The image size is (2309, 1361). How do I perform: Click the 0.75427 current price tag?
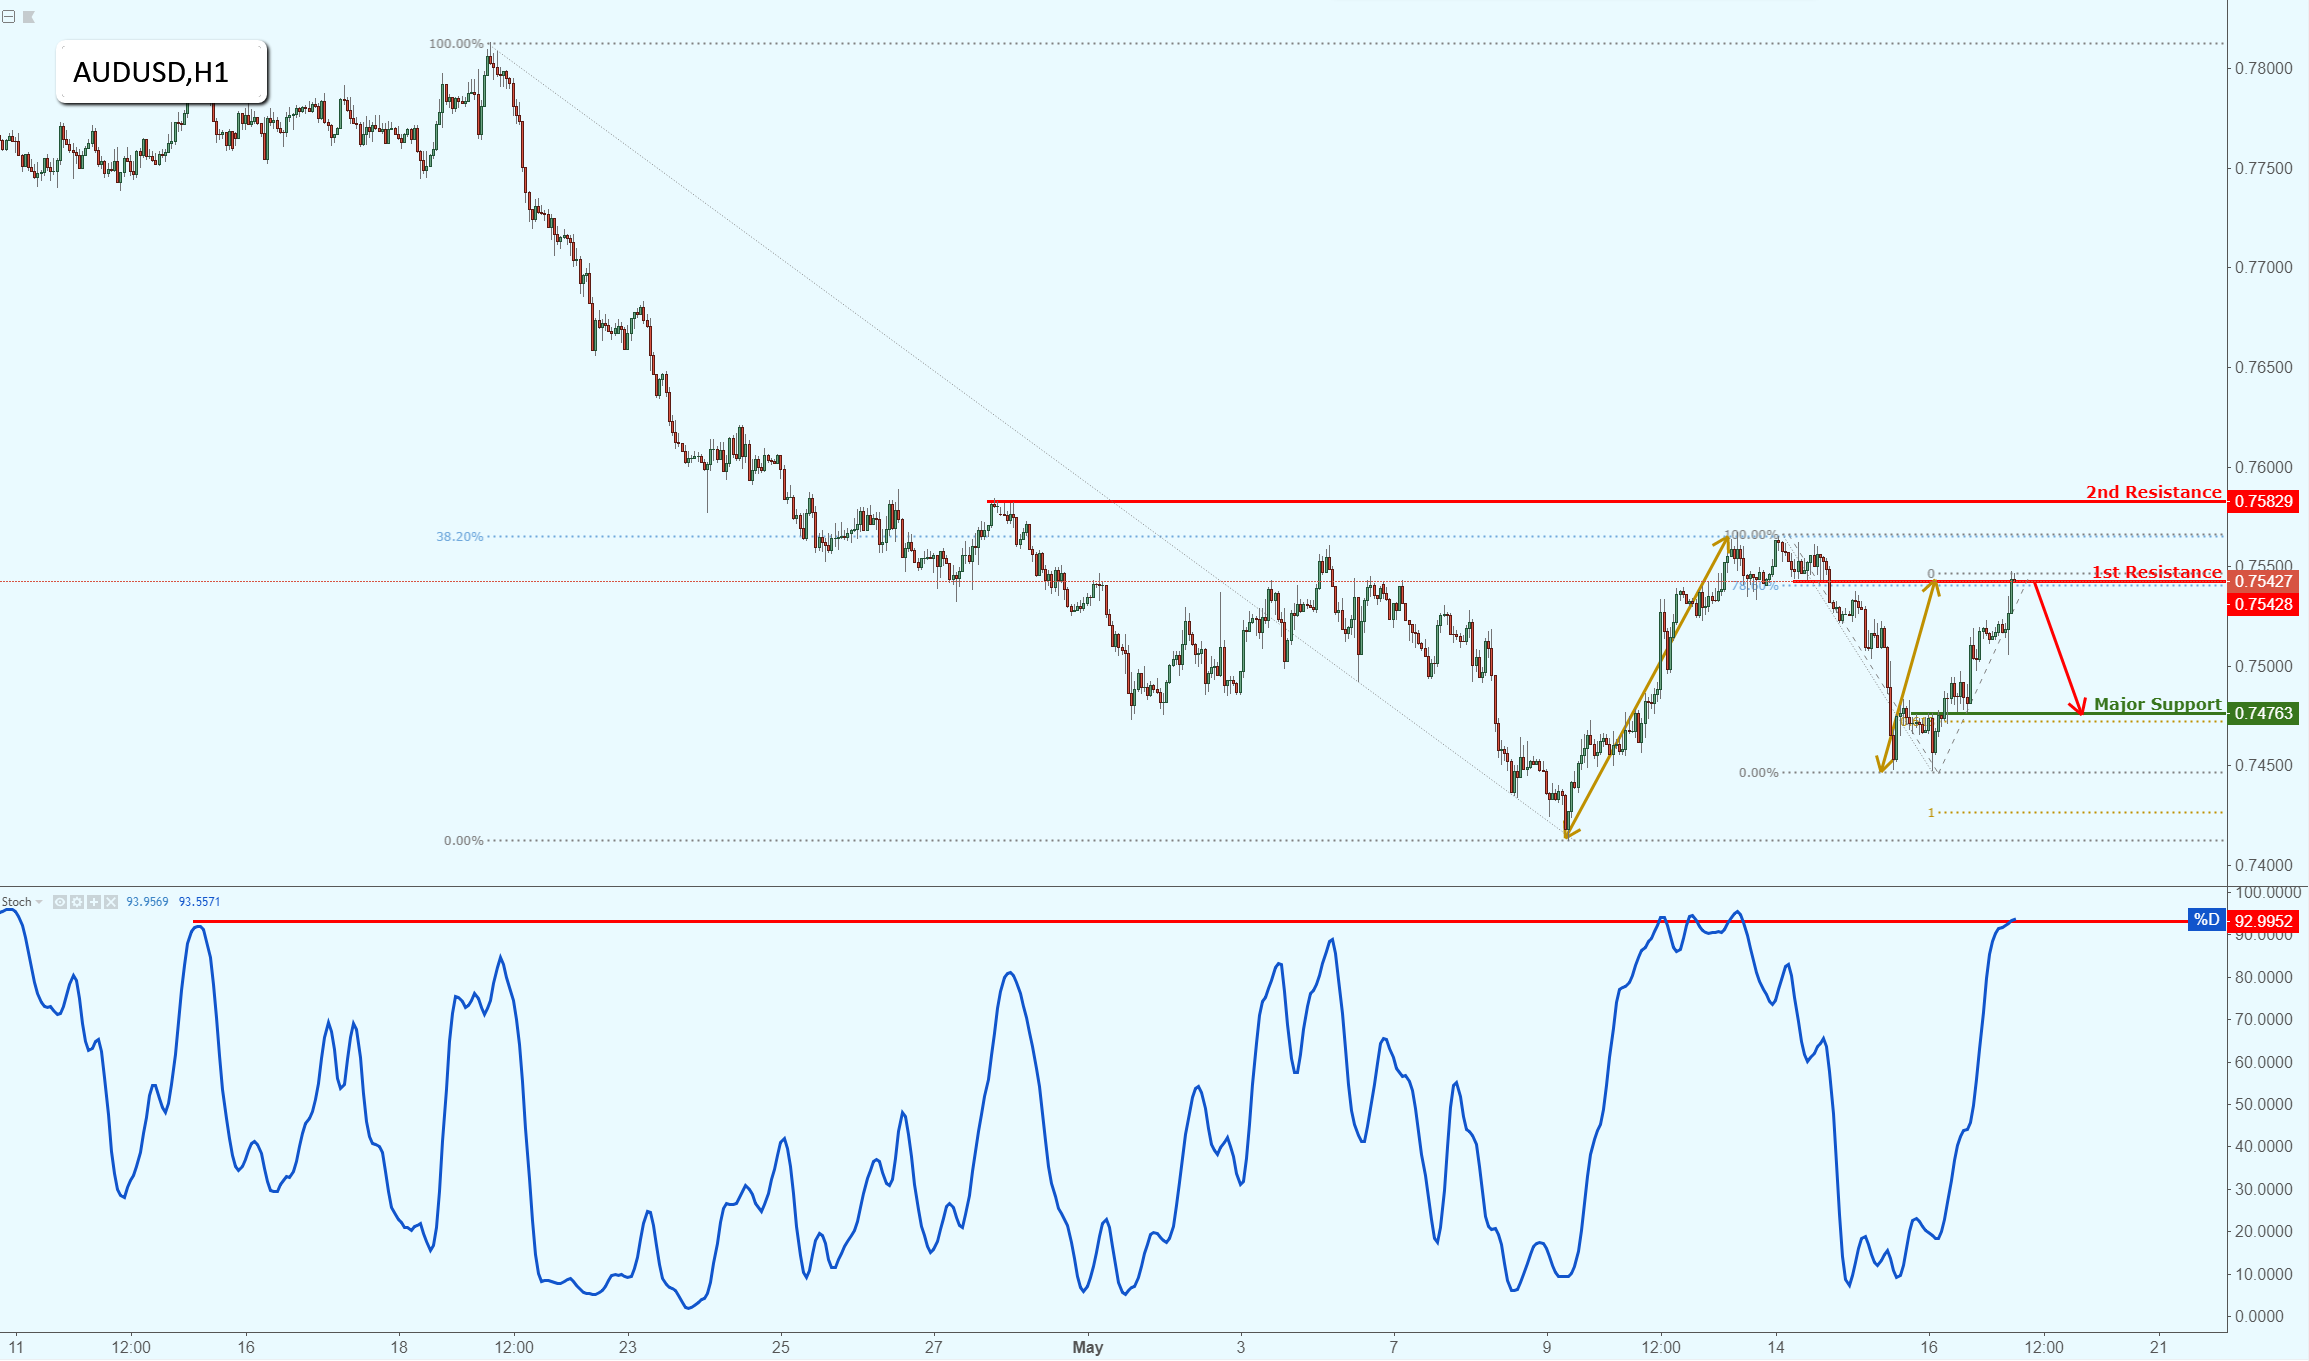click(2263, 581)
